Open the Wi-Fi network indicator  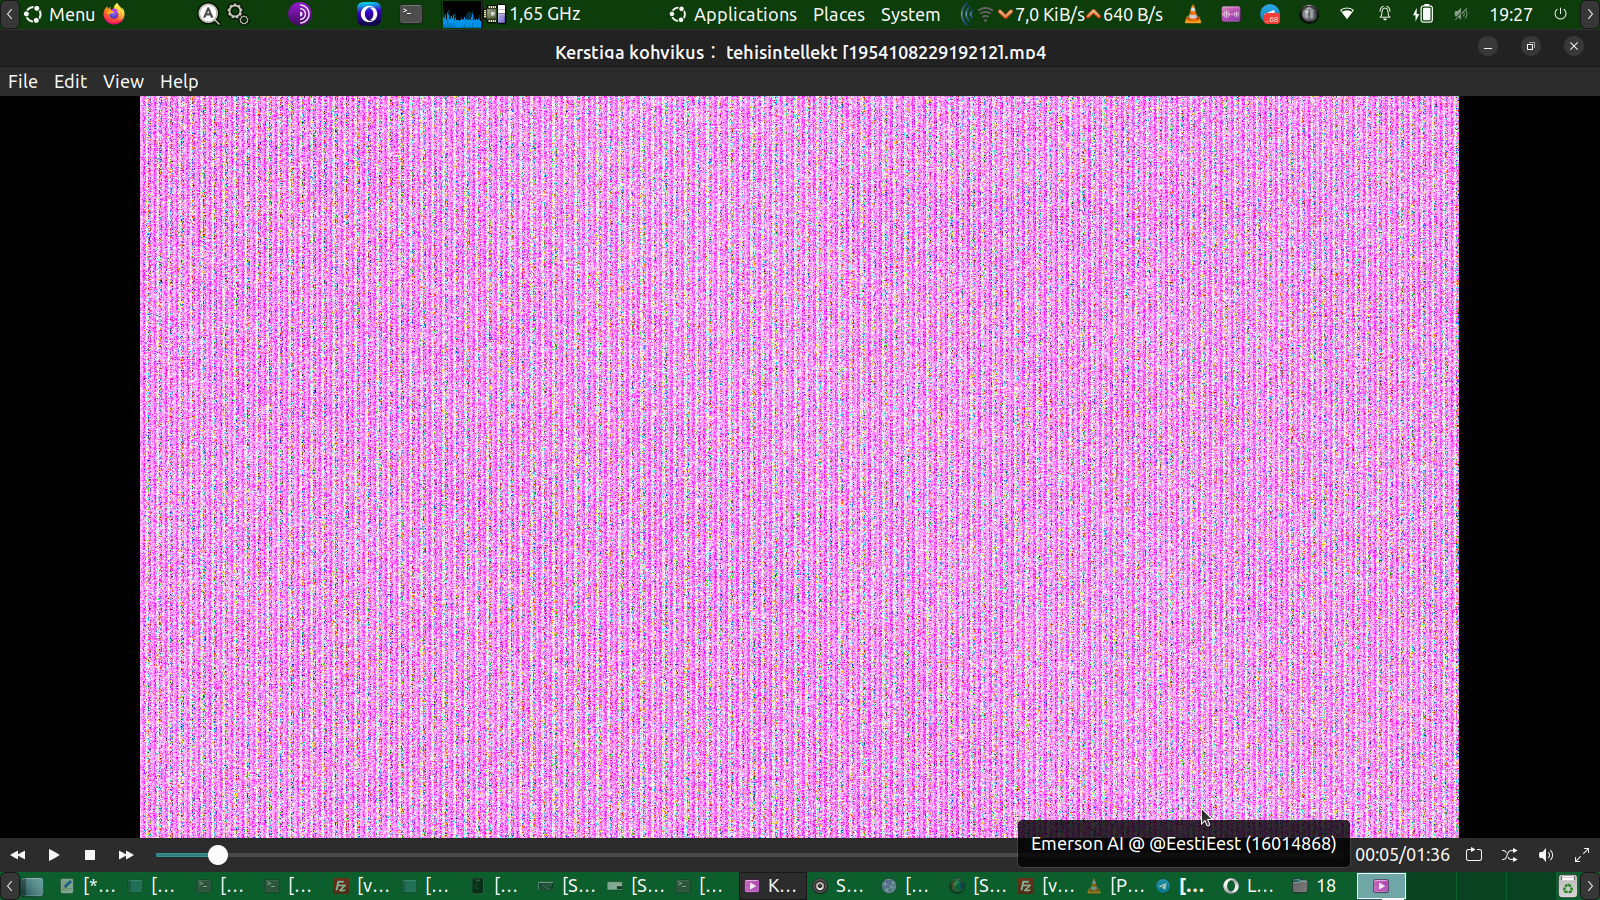[x=1347, y=14]
